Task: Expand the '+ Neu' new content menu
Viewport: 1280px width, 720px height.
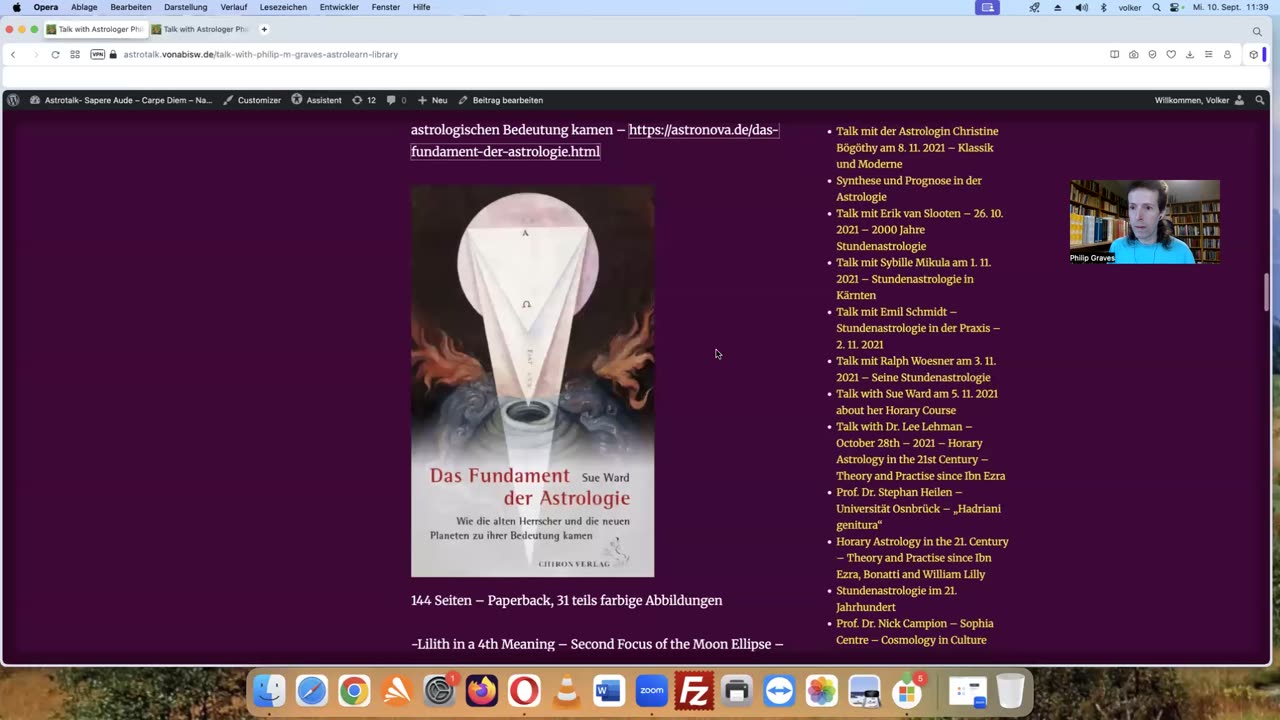Action: coord(432,100)
